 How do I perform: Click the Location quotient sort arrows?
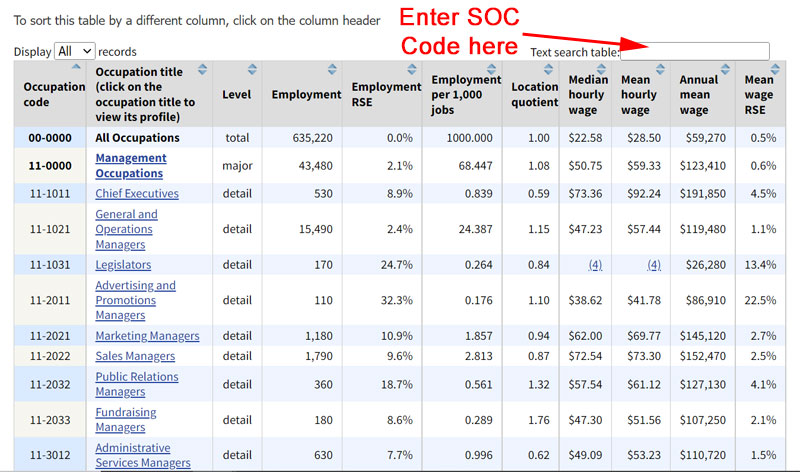551,69
